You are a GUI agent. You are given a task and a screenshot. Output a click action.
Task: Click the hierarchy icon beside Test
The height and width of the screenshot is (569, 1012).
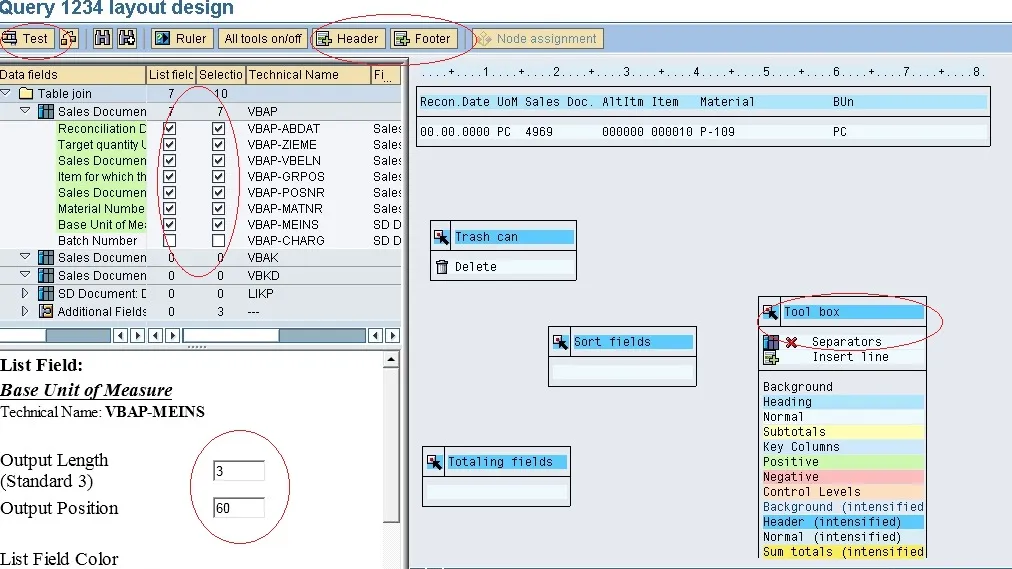point(68,39)
